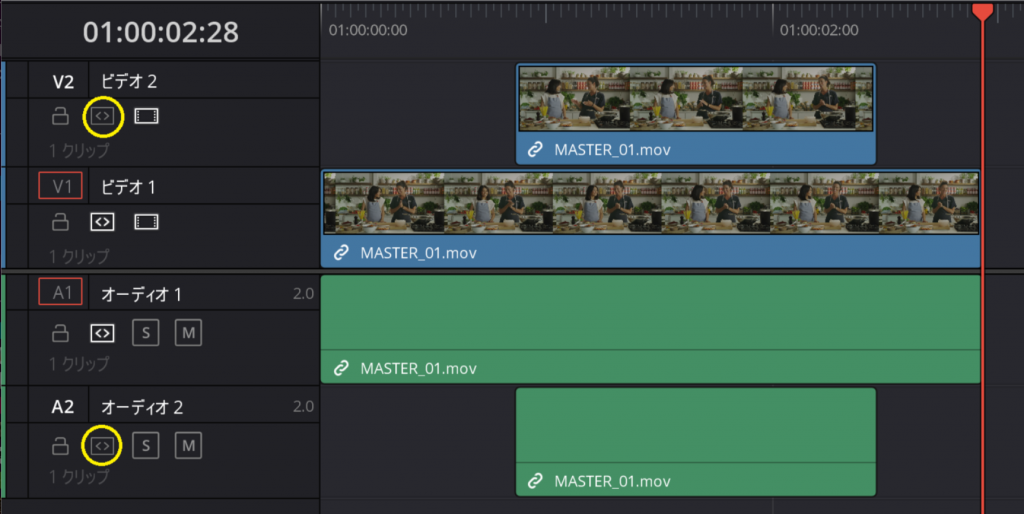Lock the A2 audio track

pyautogui.click(x=60, y=445)
